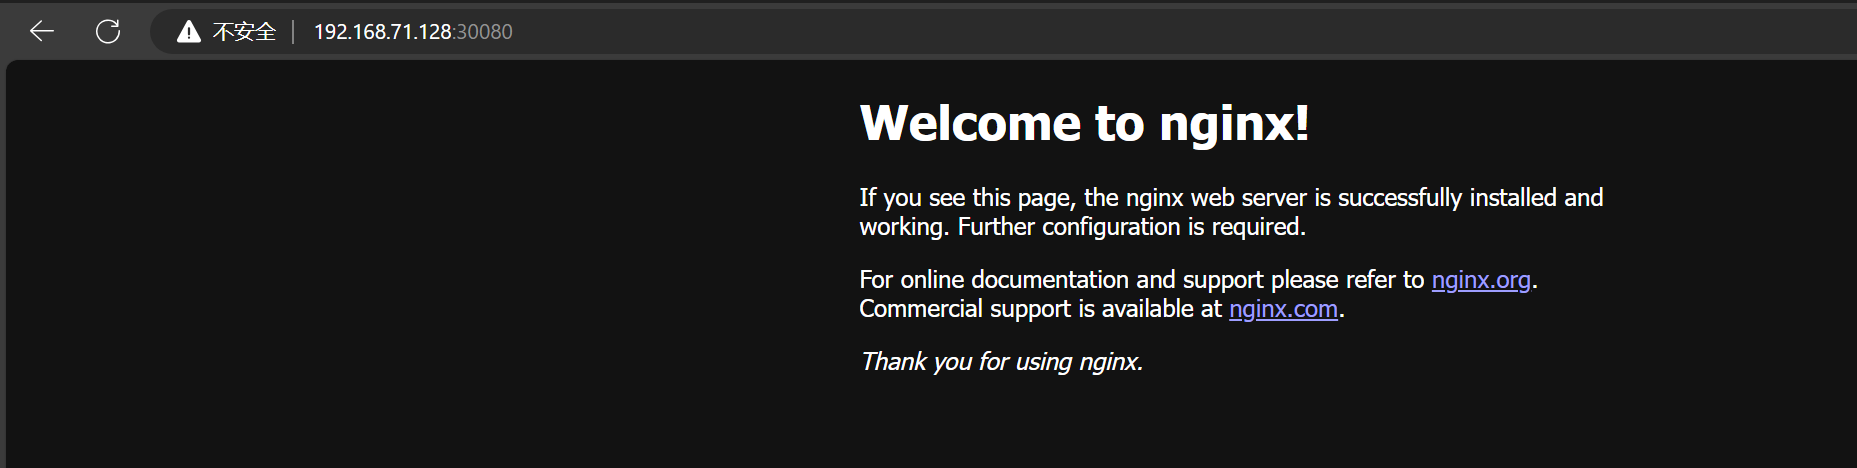
Task: Reload the page with refresh icon
Action: pyautogui.click(x=108, y=32)
